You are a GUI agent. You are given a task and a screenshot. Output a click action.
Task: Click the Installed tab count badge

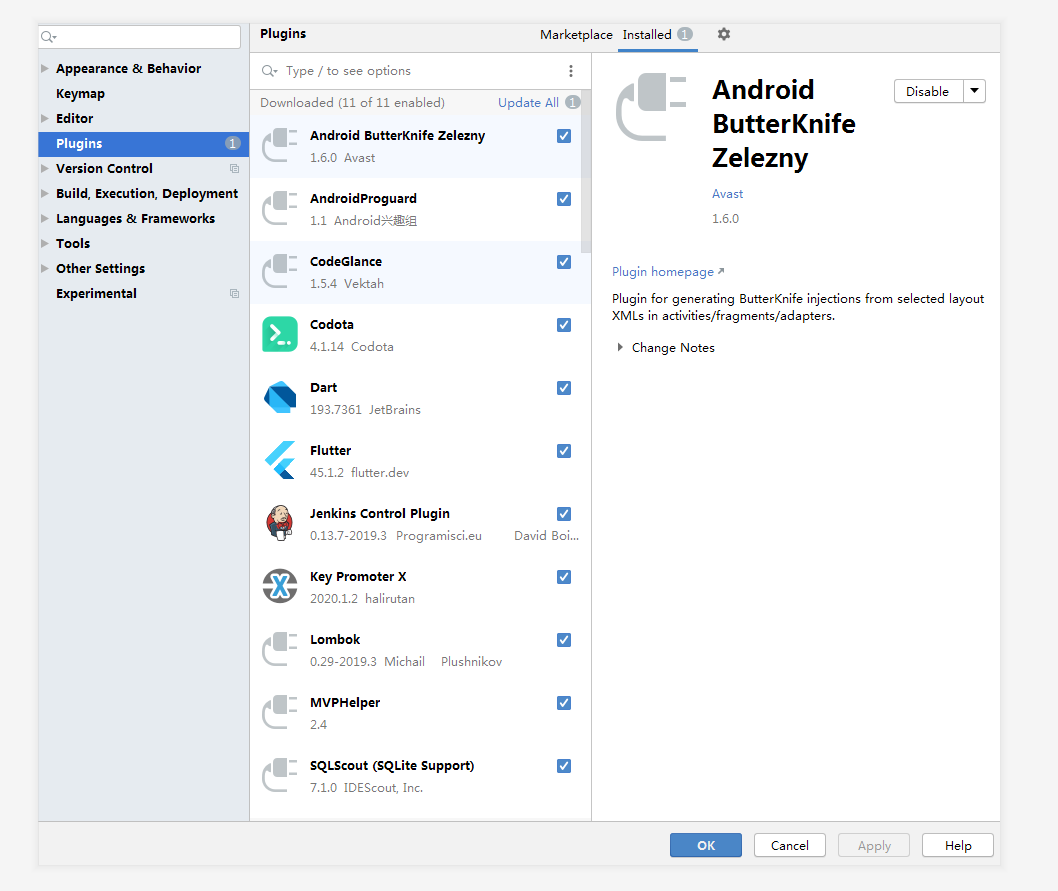point(685,34)
